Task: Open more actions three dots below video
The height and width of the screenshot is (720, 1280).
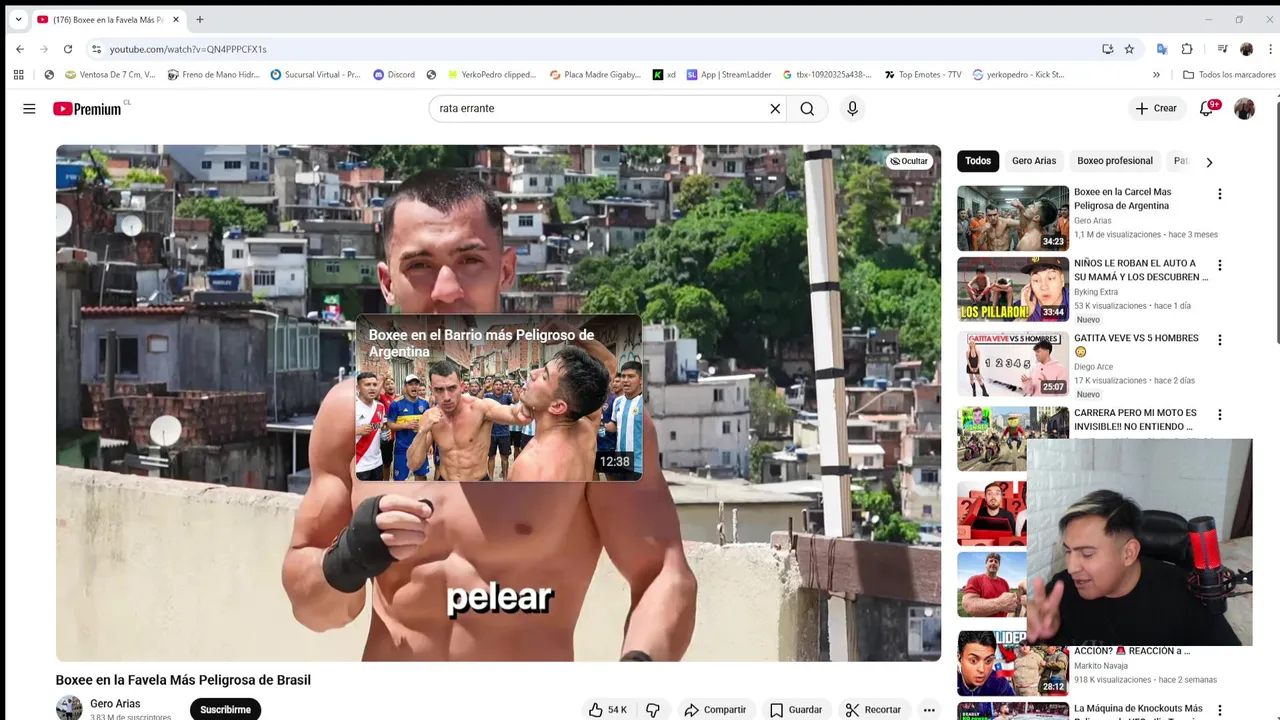Action: click(929, 710)
